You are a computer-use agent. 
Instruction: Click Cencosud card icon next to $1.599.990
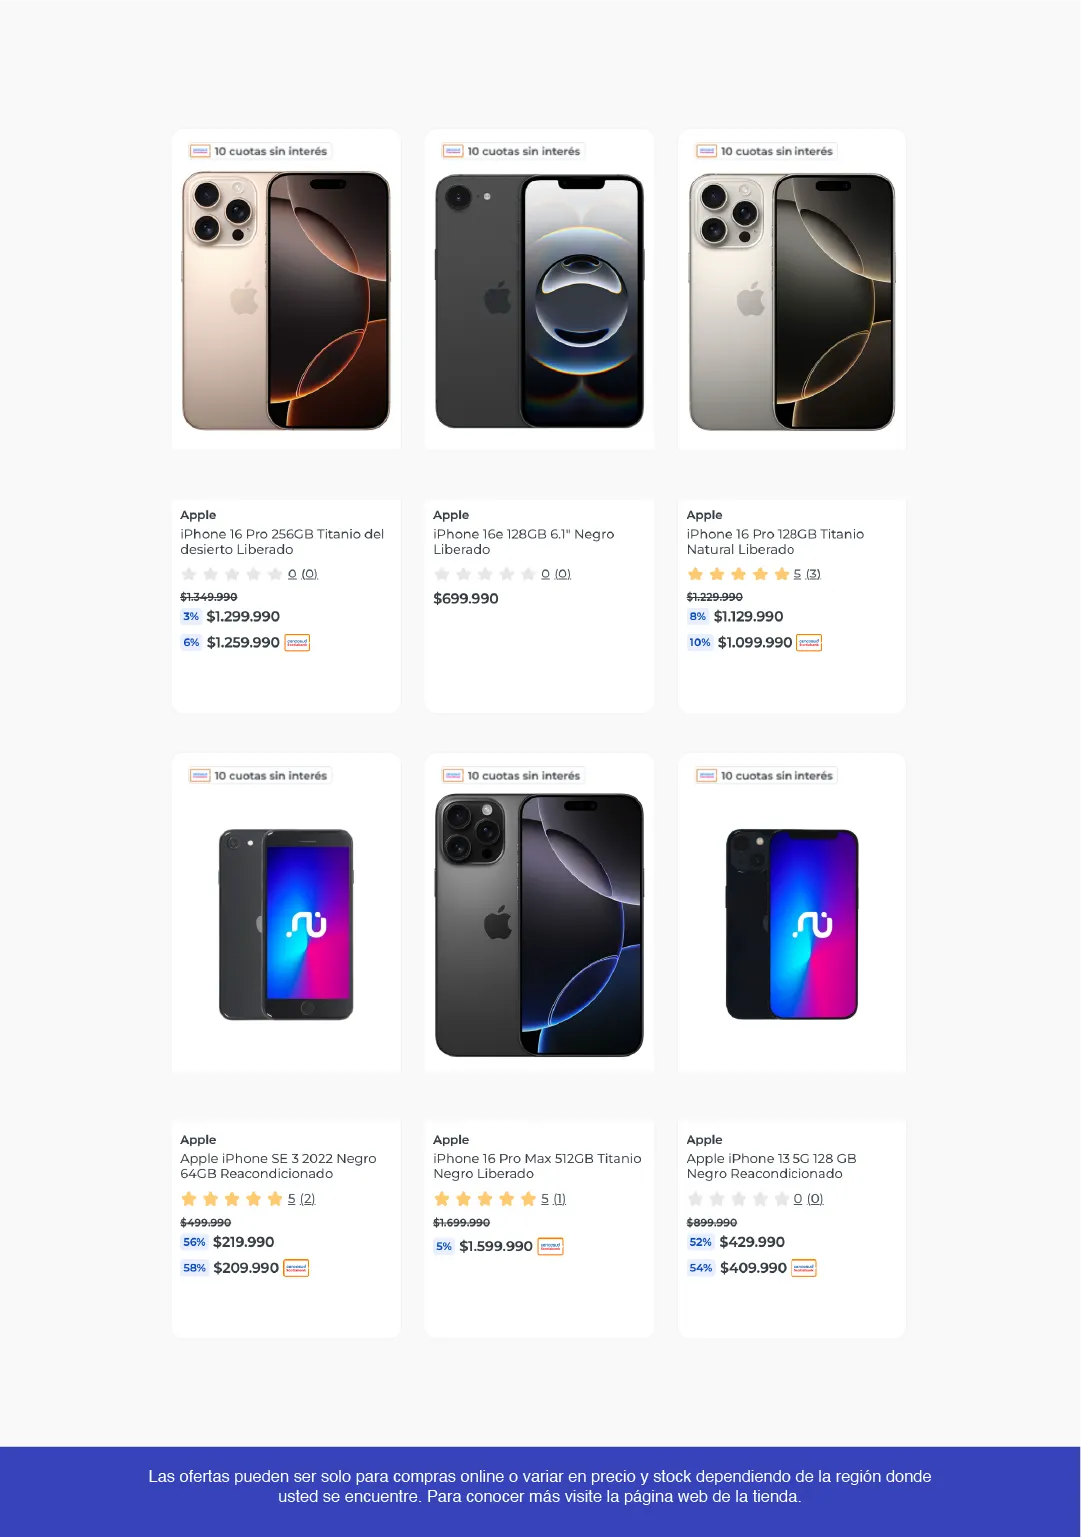pos(550,1246)
